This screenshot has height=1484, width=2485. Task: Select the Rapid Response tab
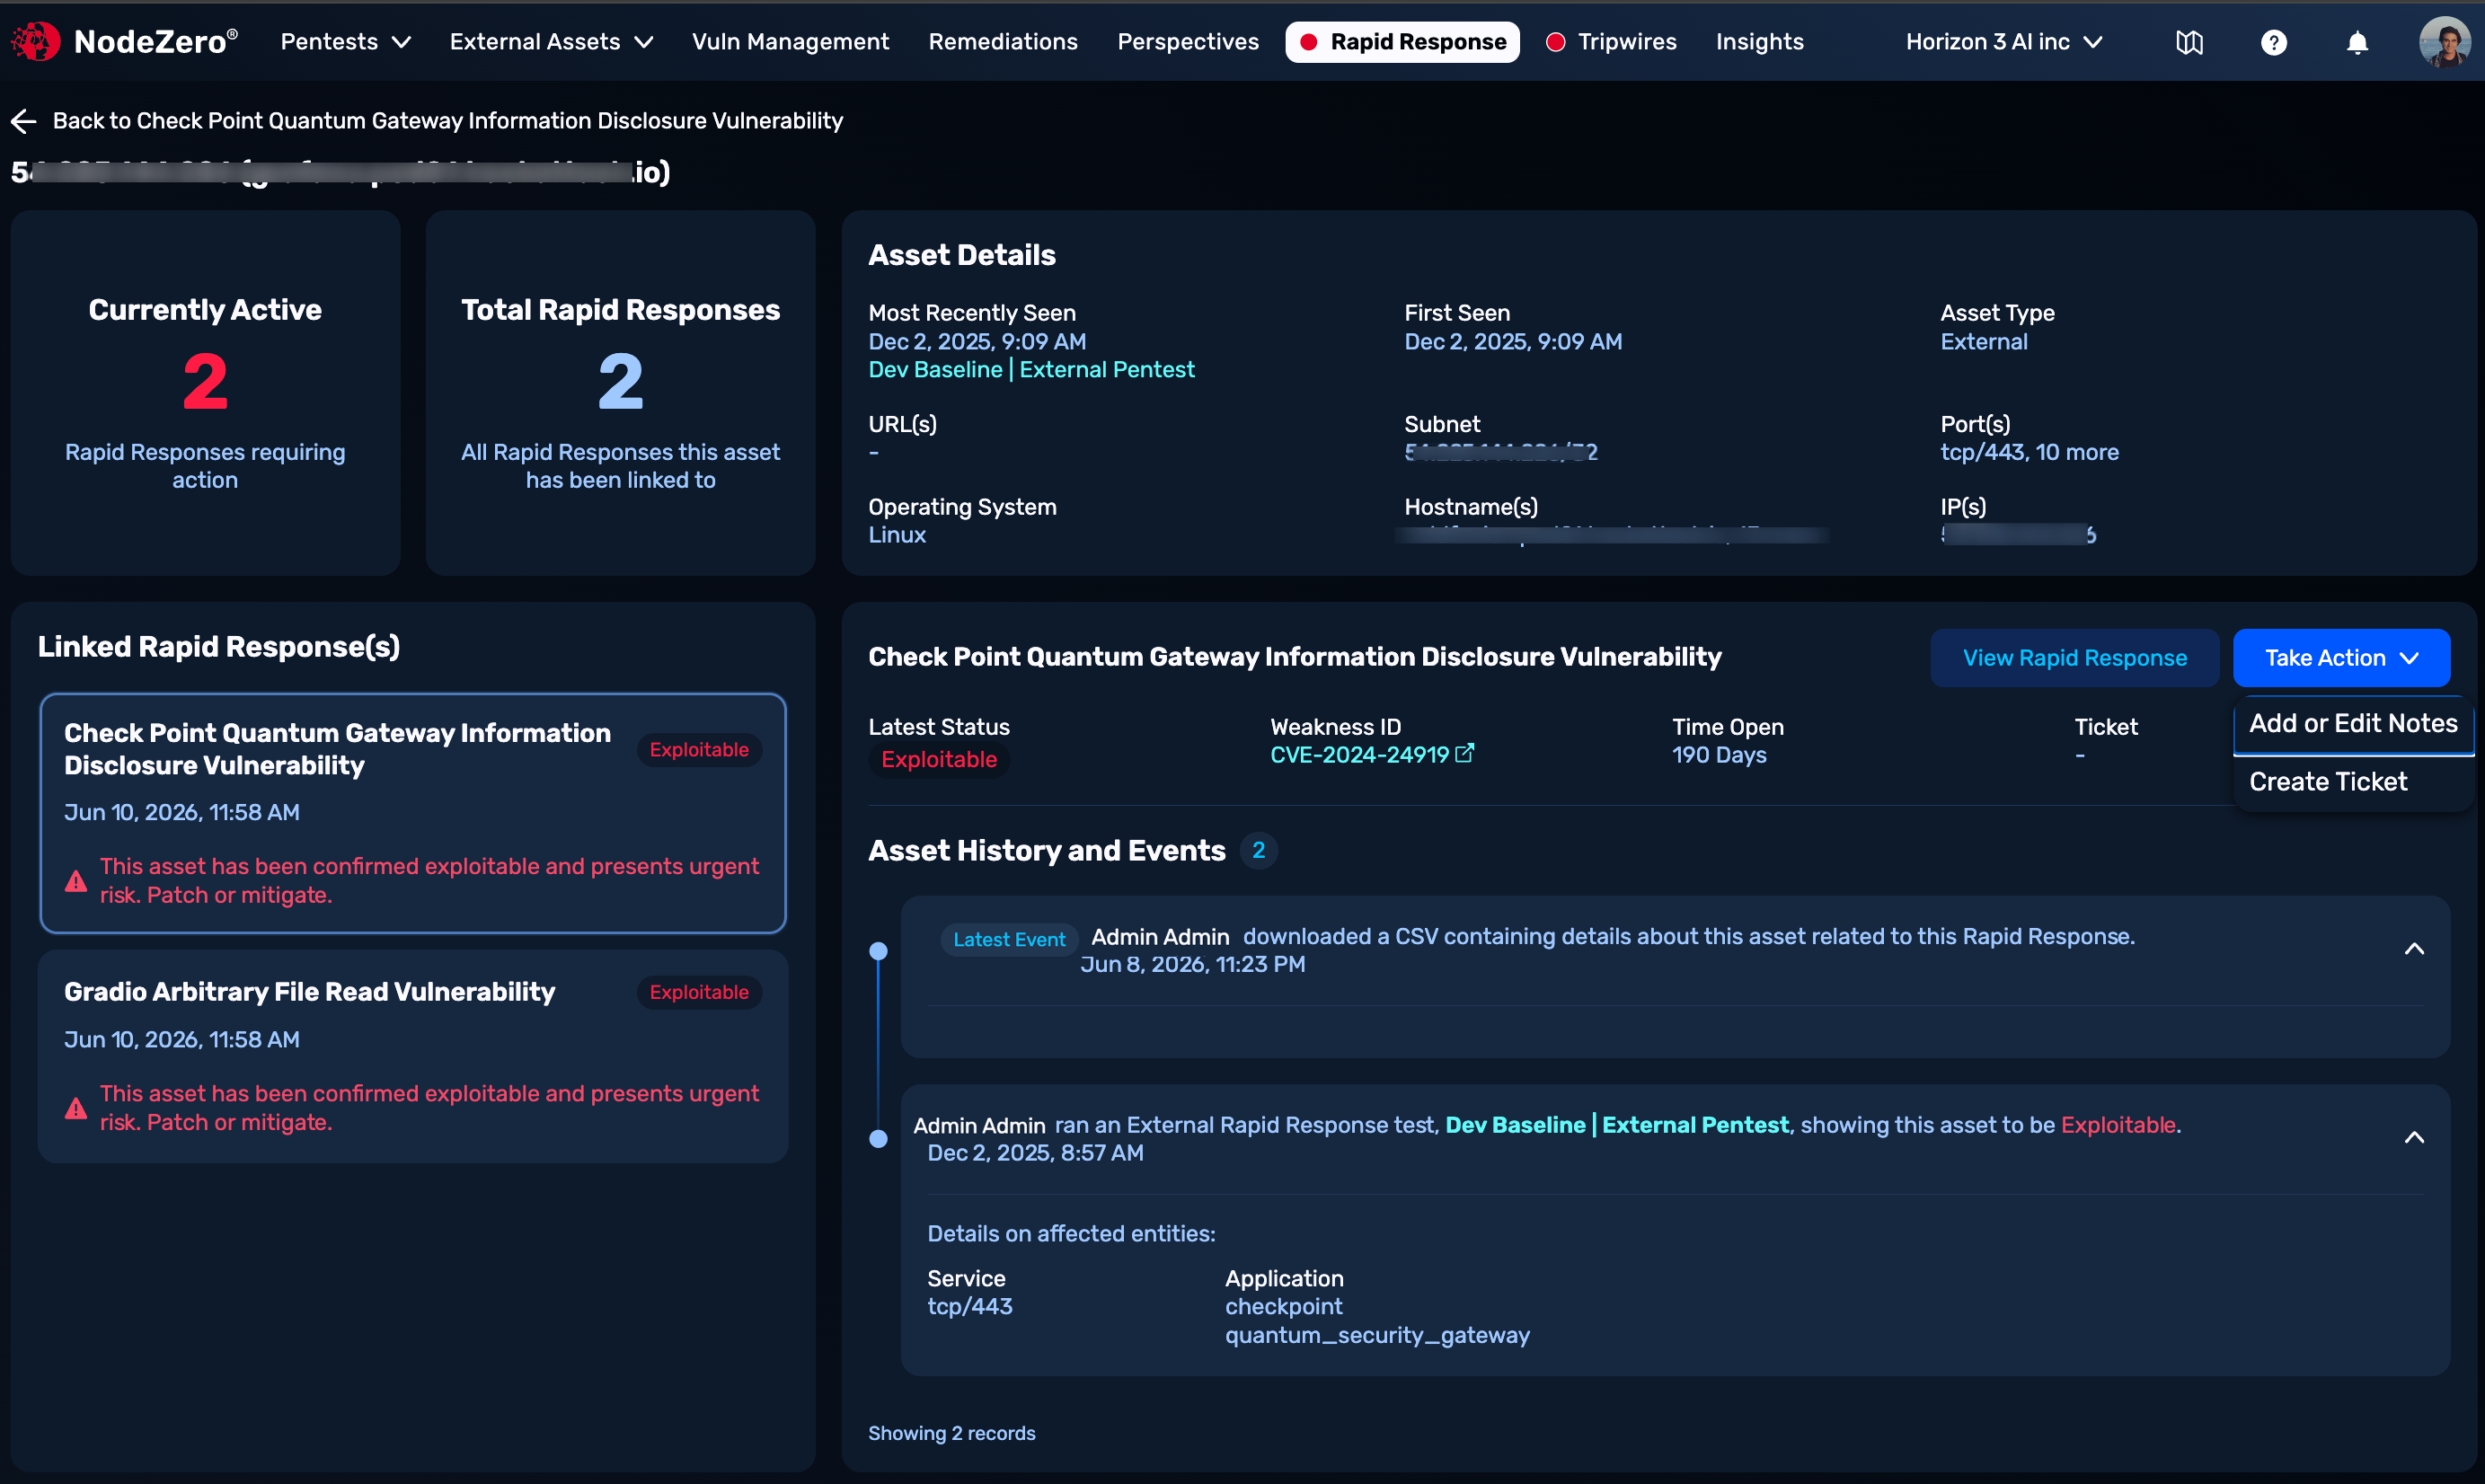click(x=1402, y=42)
